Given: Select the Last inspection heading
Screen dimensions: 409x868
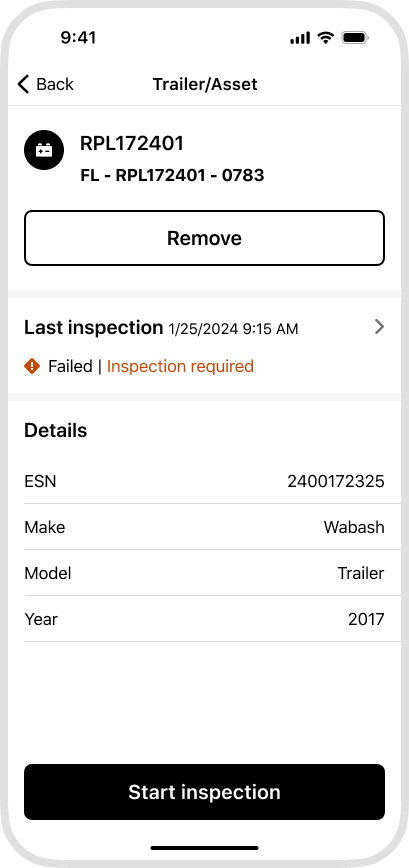Looking at the screenshot, I should (x=94, y=327).
